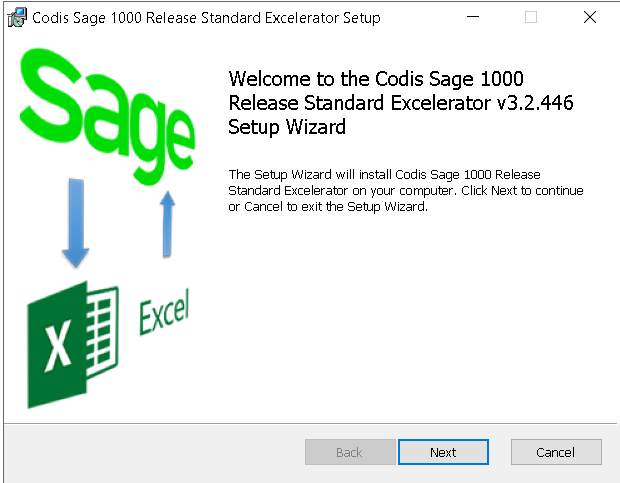Click the 'Excel' text label in banner
Image resolution: width=620 pixels, height=483 pixels.
pyautogui.click(x=164, y=312)
